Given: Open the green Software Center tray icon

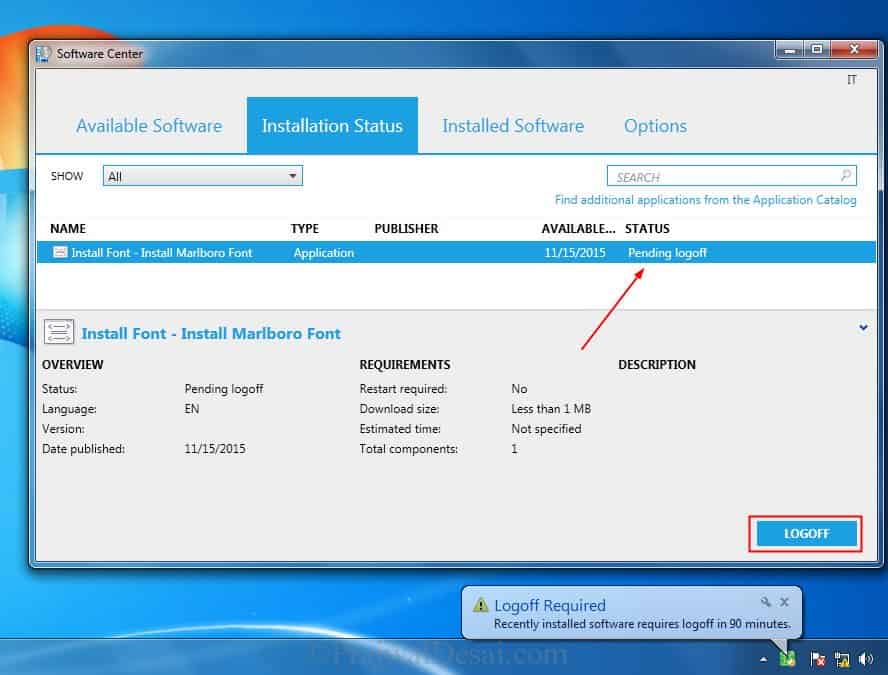Looking at the screenshot, I should coord(787,659).
